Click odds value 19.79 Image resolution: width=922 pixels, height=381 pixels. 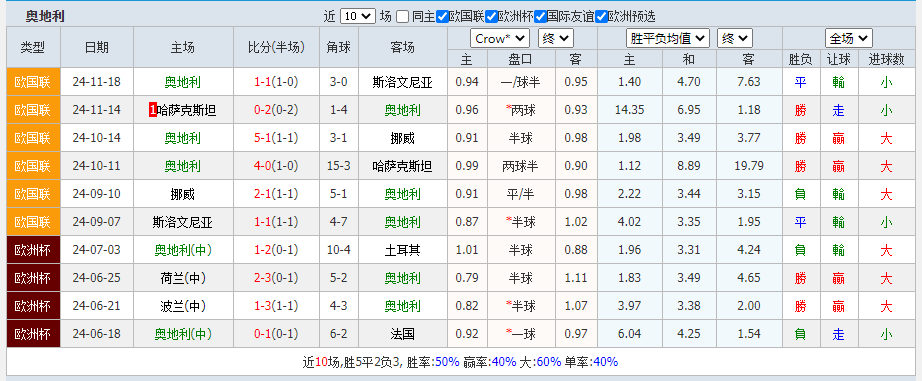pos(749,166)
